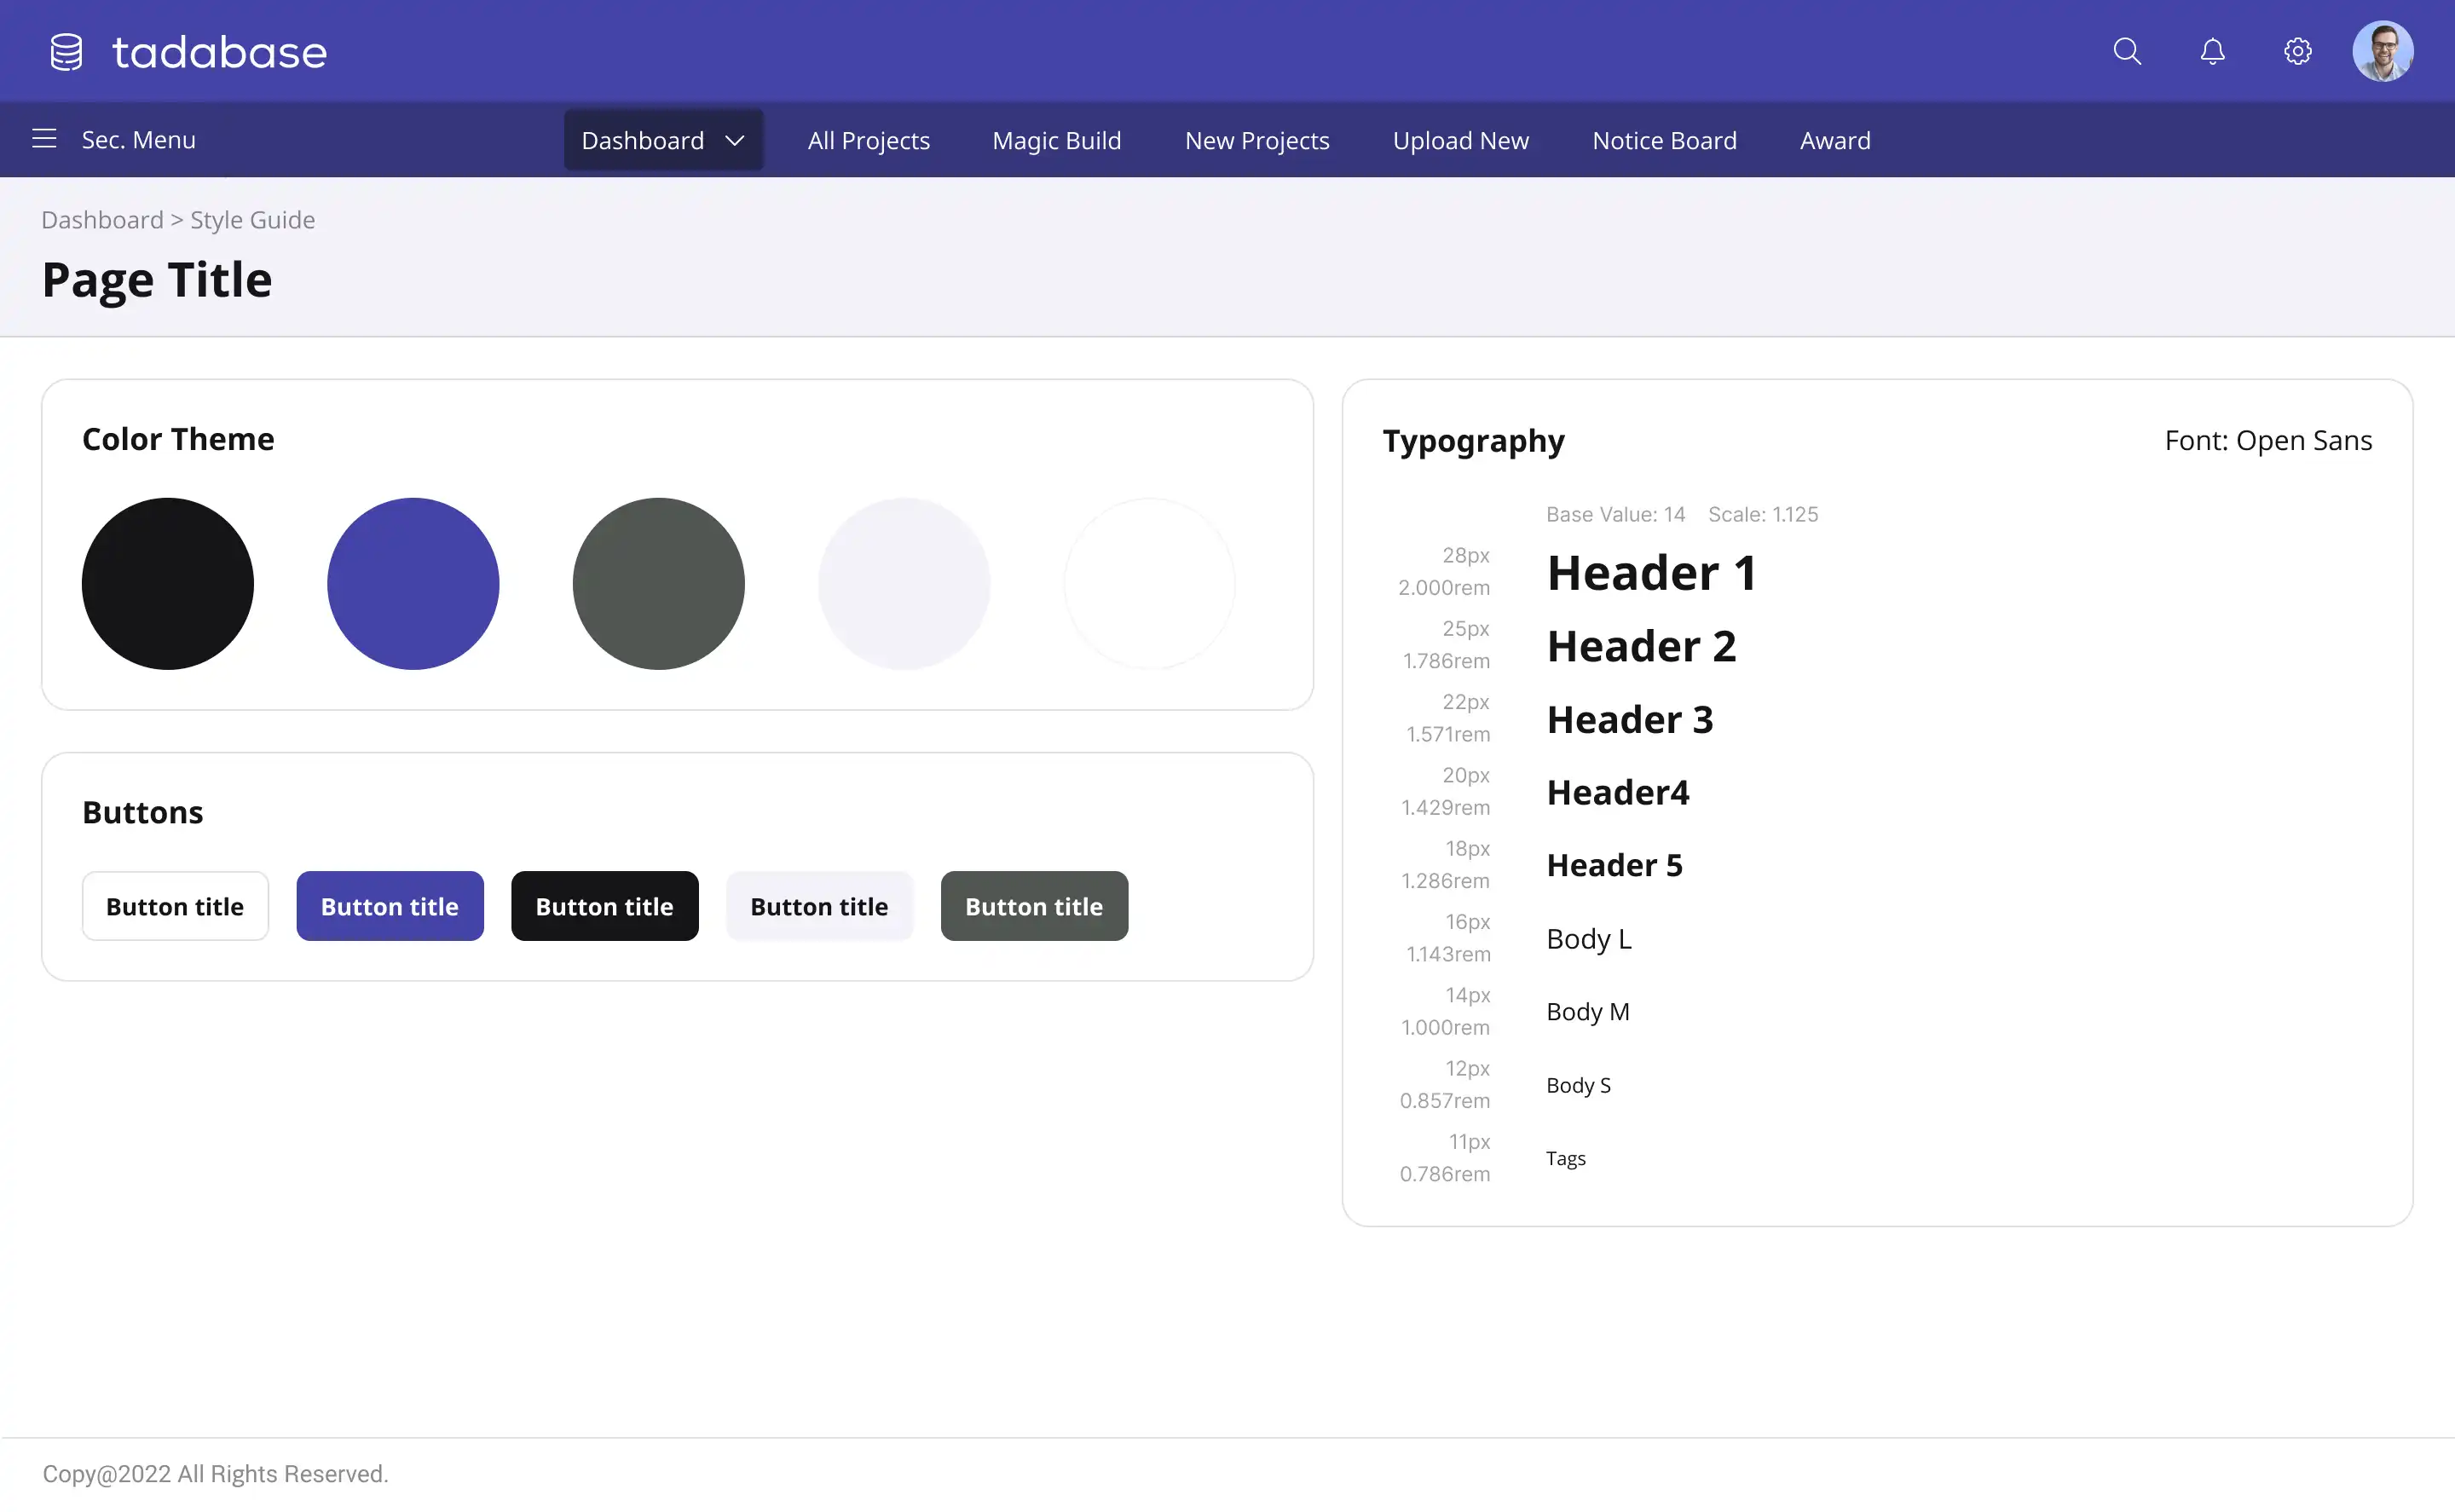2455x1512 pixels.
Task: Open the Sec. Menu label
Action: click(x=138, y=140)
